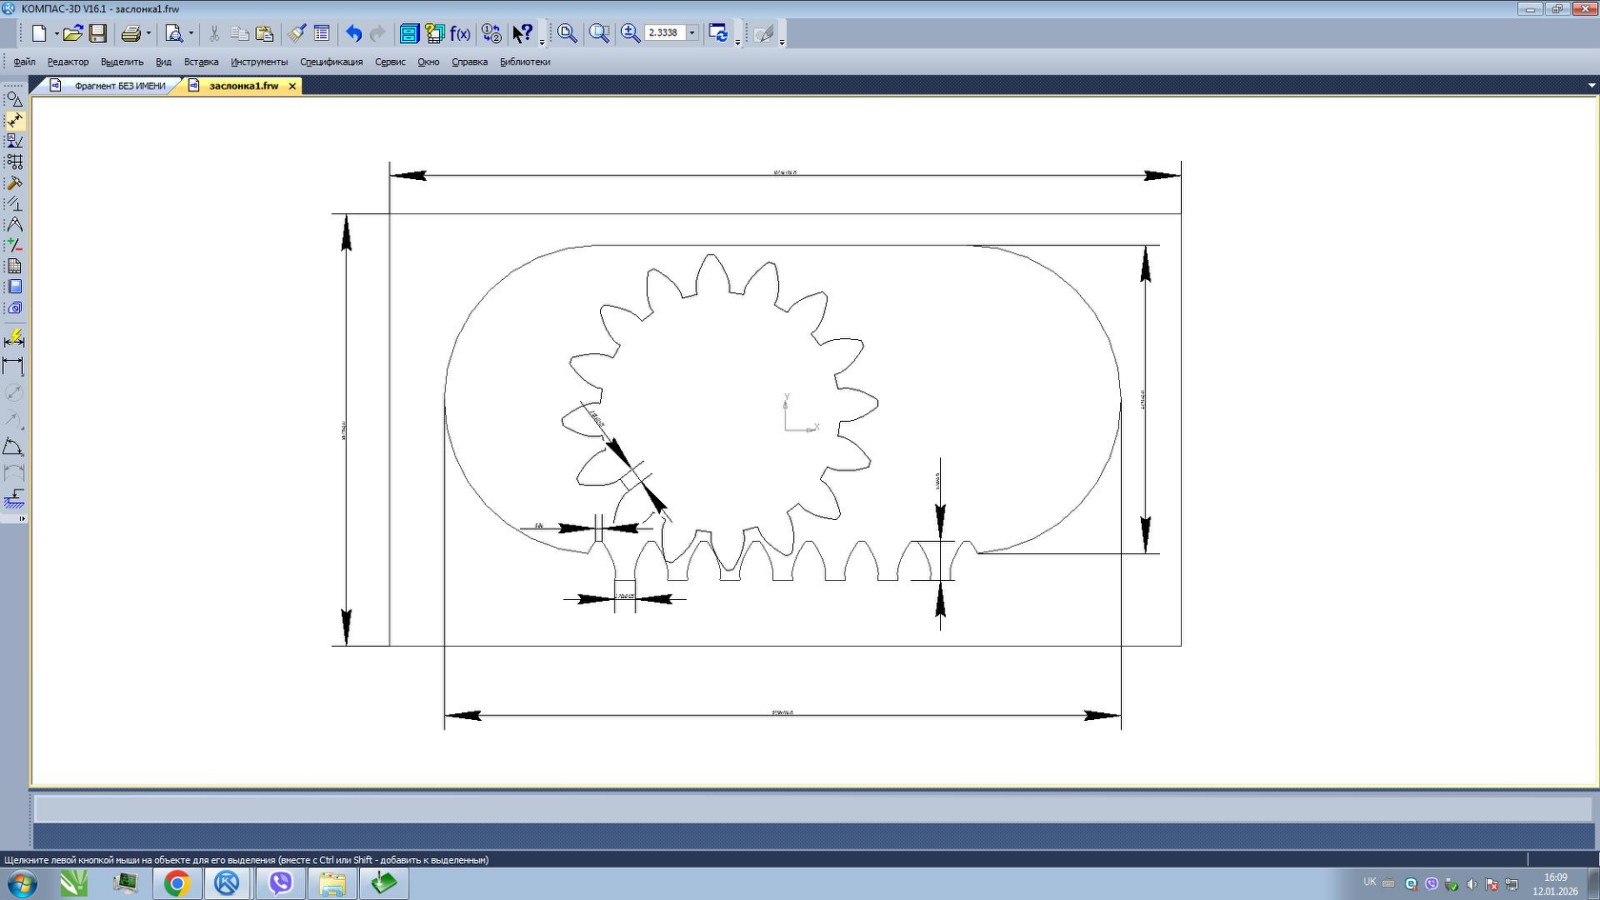This screenshot has height=900, width=1600.
Task: Undo the last action with the blue arrow
Action: tap(354, 33)
